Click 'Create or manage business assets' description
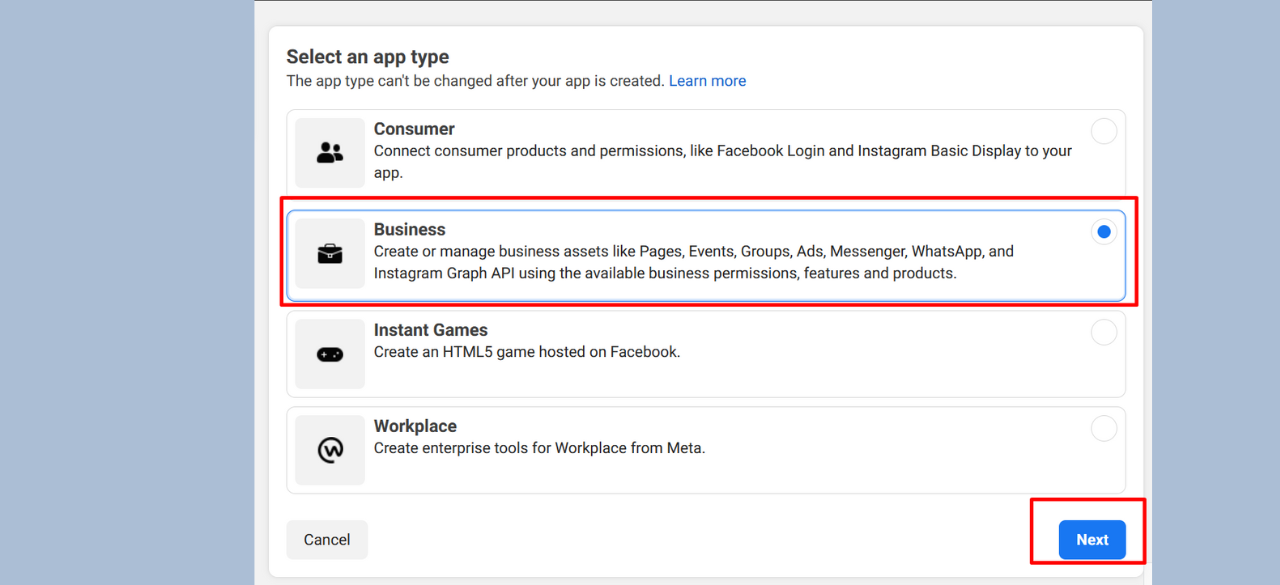The width and height of the screenshot is (1280, 585). pos(694,262)
